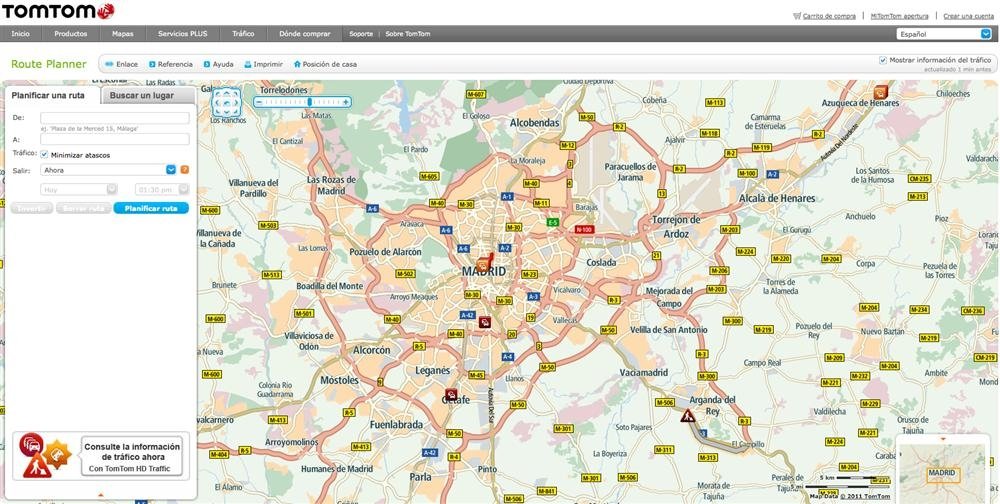Open the Mapas menu

point(122,34)
